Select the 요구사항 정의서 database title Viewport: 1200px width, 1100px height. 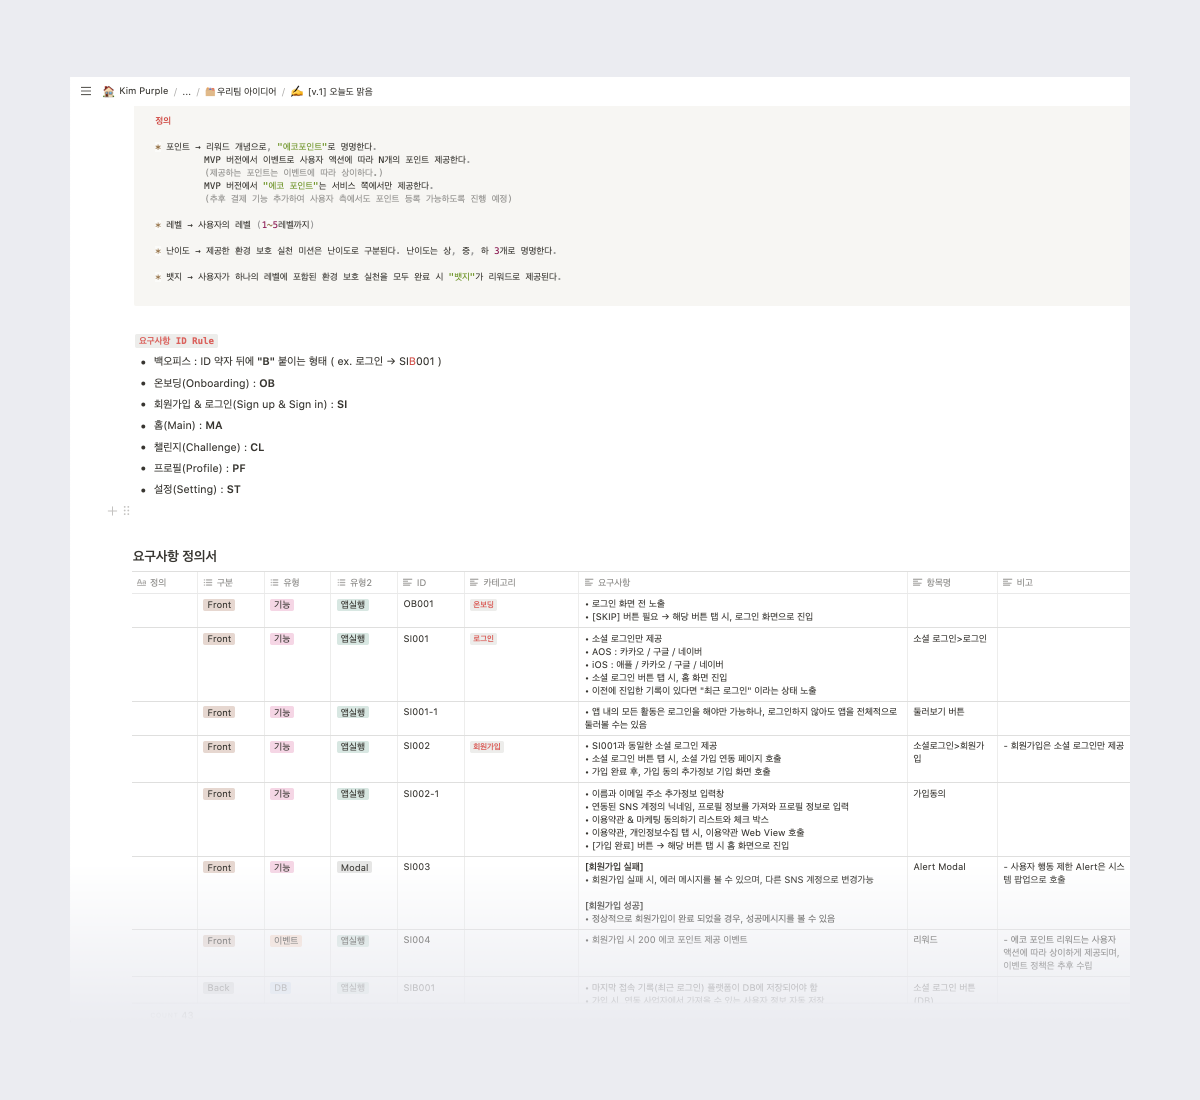pos(175,556)
